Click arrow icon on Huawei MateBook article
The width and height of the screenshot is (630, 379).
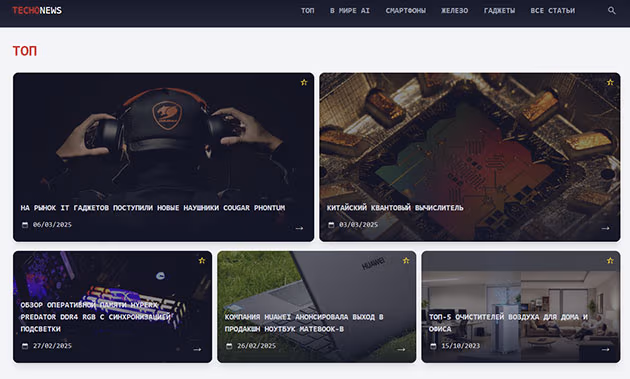pos(401,349)
